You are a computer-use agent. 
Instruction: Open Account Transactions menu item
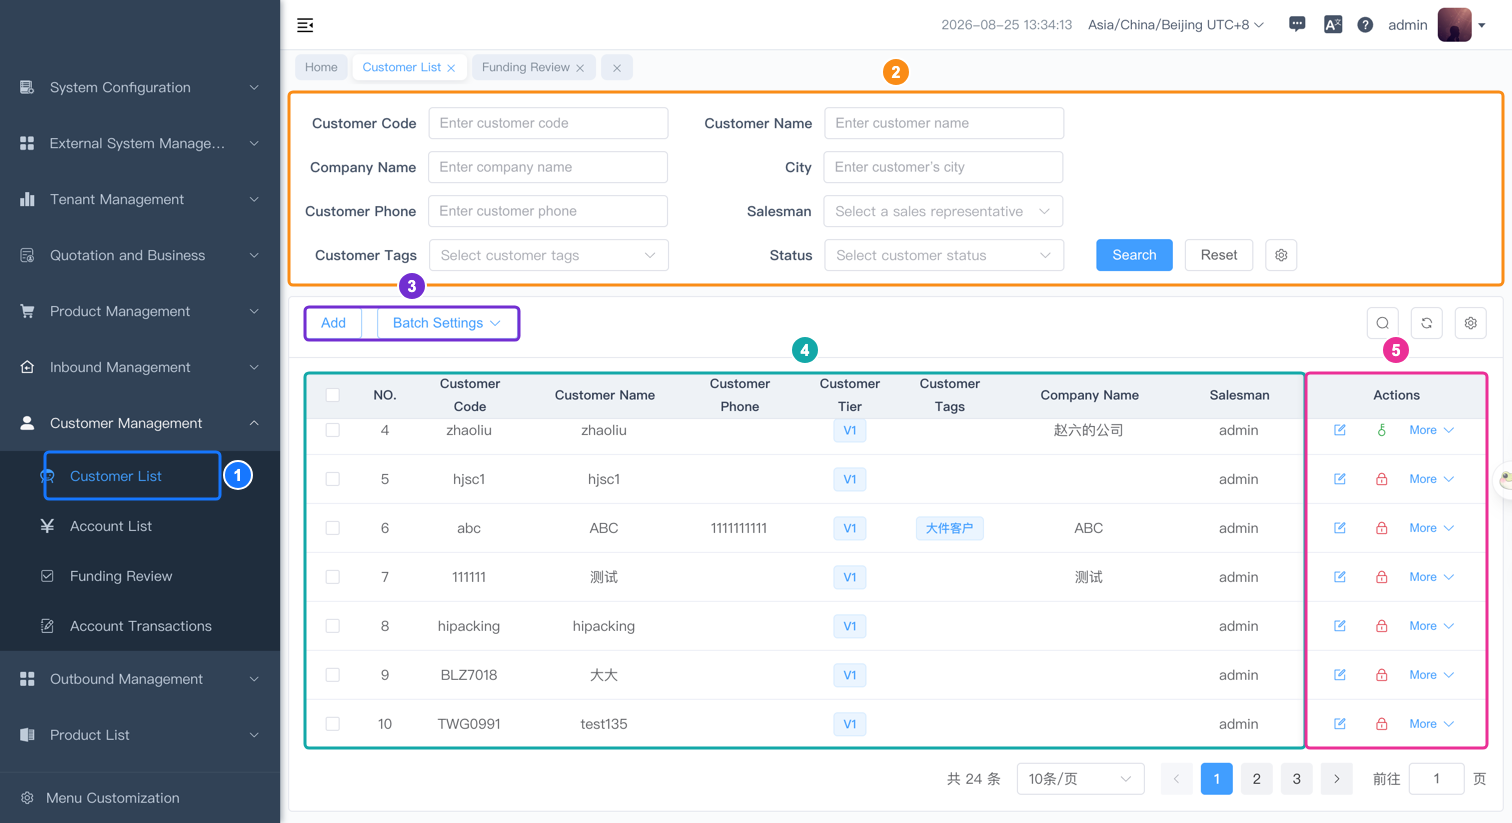tap(140, 626)
